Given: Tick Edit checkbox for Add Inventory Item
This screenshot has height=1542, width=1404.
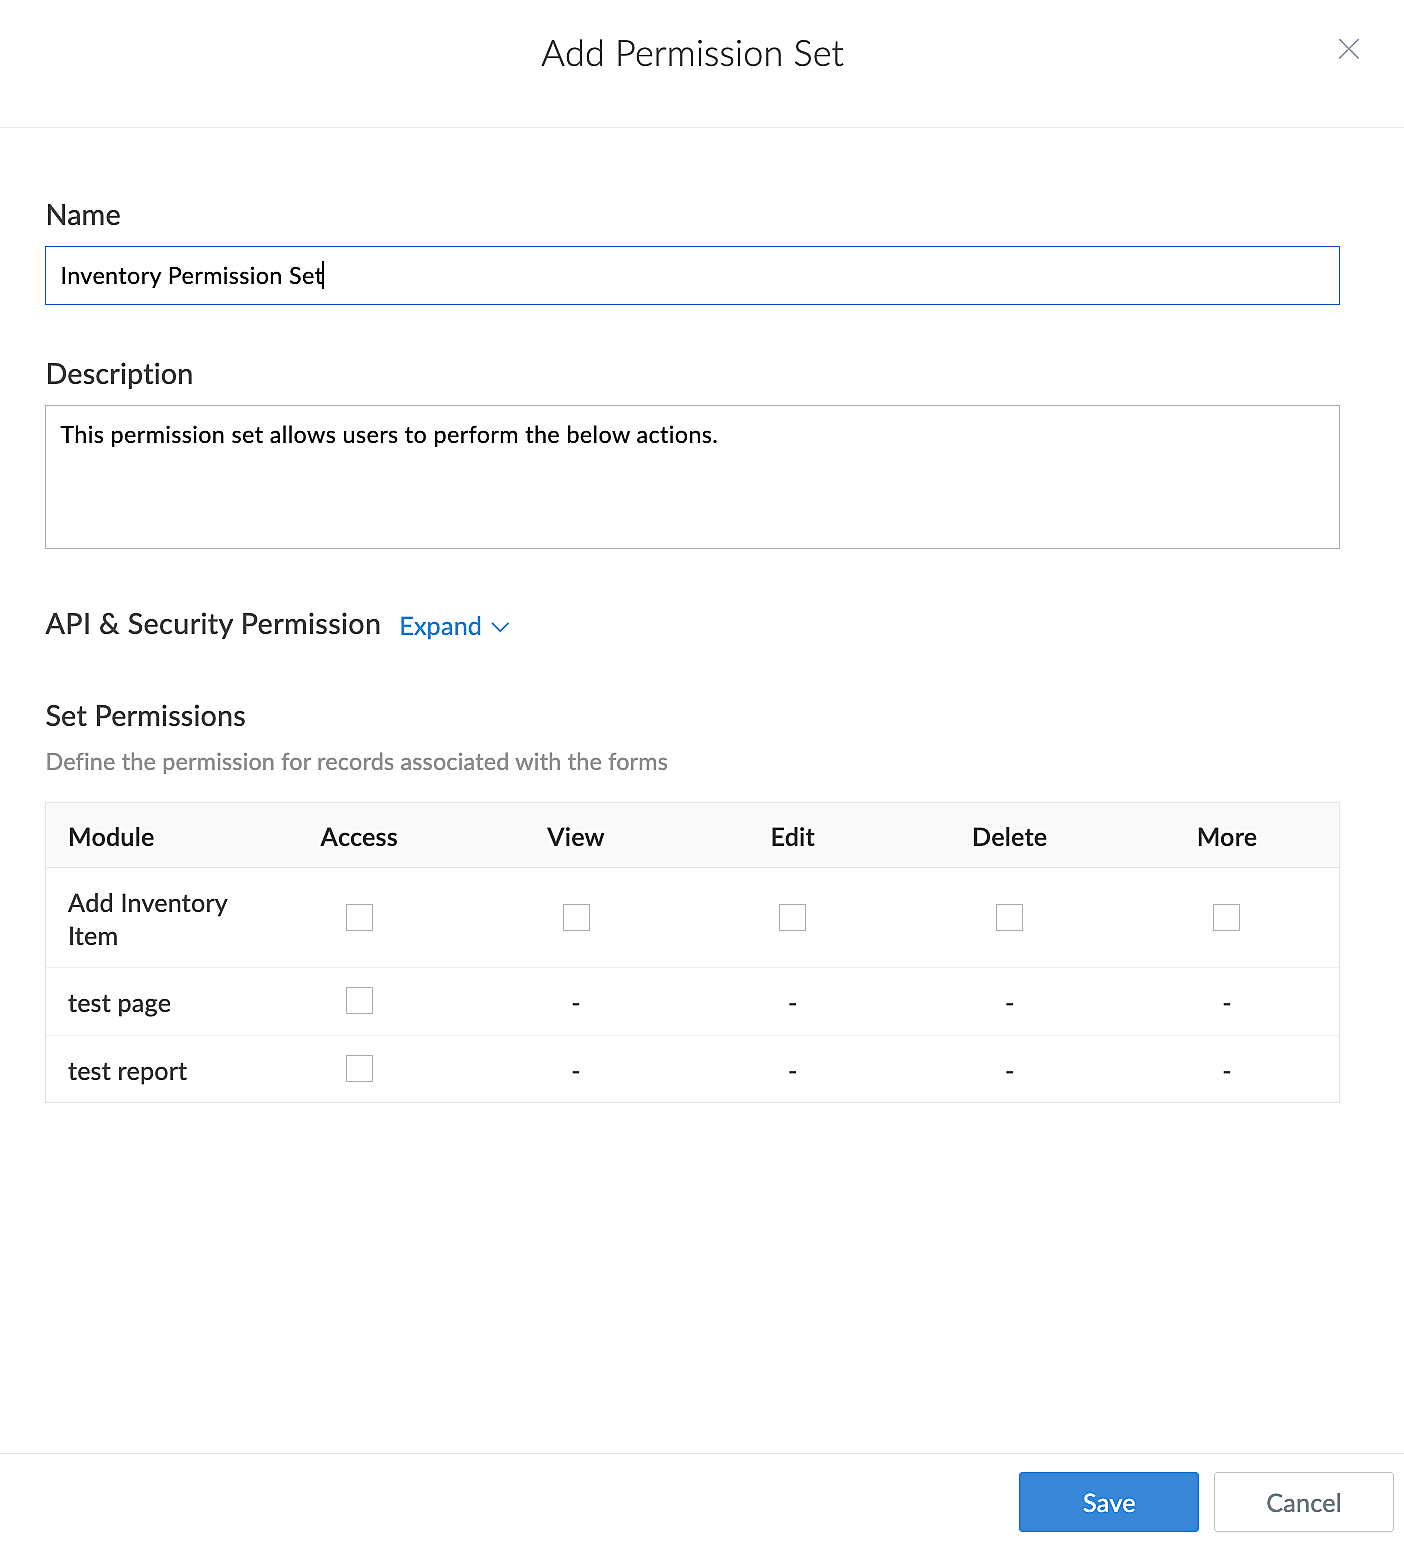Looking at the screenshot, I should 792,917.
